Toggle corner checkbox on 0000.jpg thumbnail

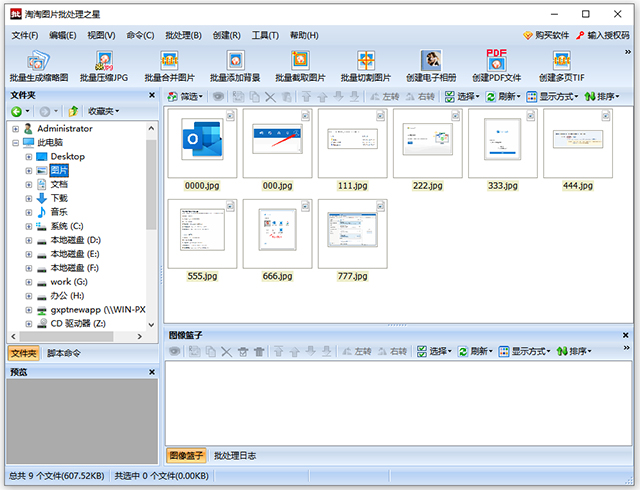click(231, 116)
